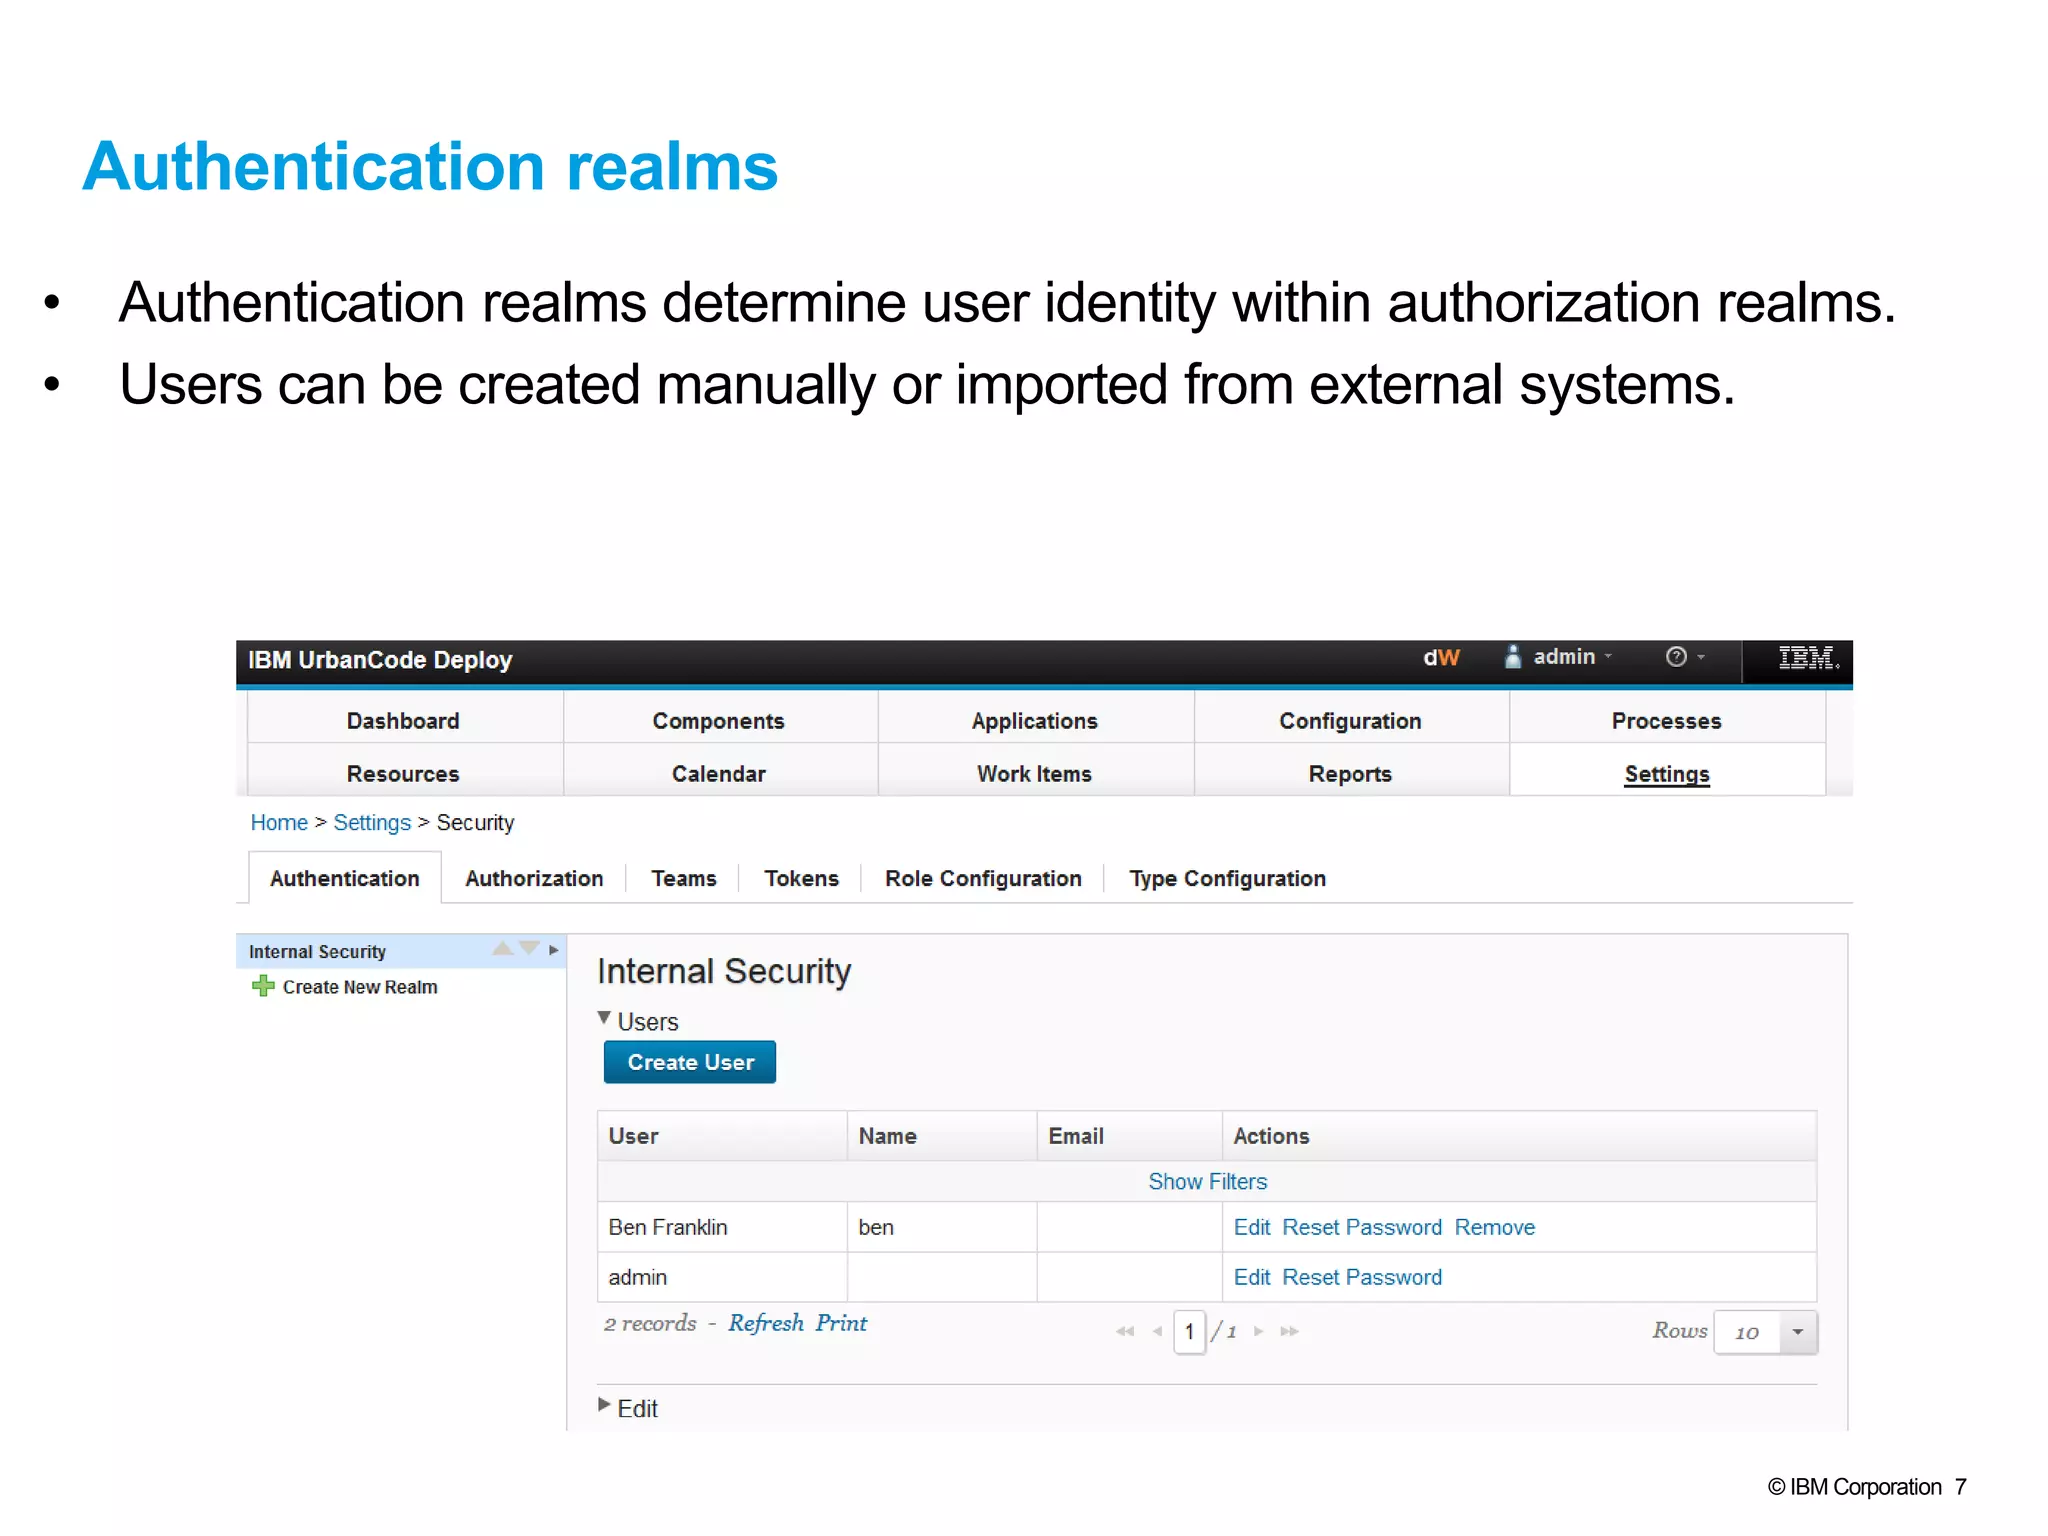
Task: Expand the Edit section triangle
Action: click(x=604, y=1404)
